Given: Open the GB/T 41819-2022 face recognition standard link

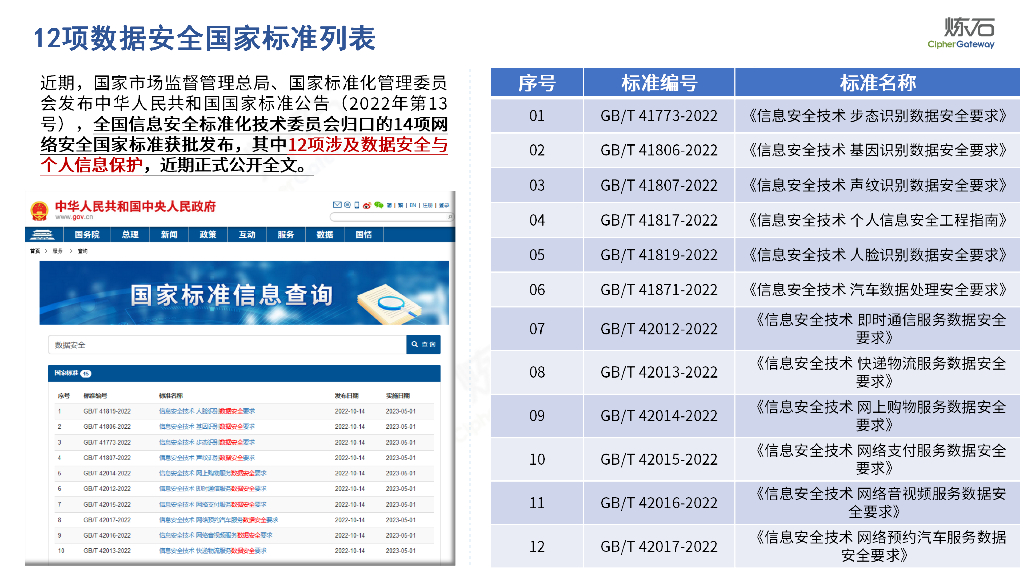Looking at the screenshot, I should tap(208, 411).
